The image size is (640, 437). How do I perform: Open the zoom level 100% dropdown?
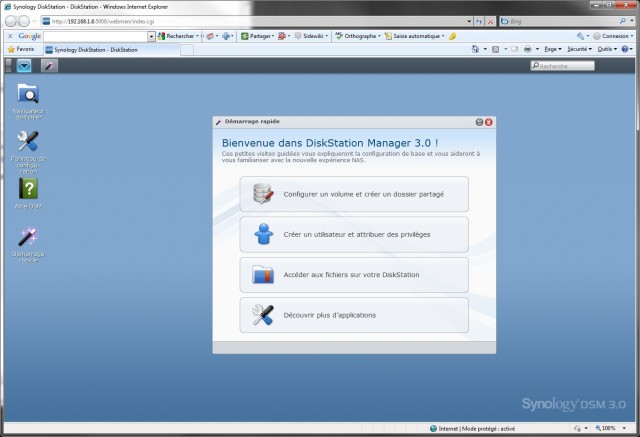624,428
